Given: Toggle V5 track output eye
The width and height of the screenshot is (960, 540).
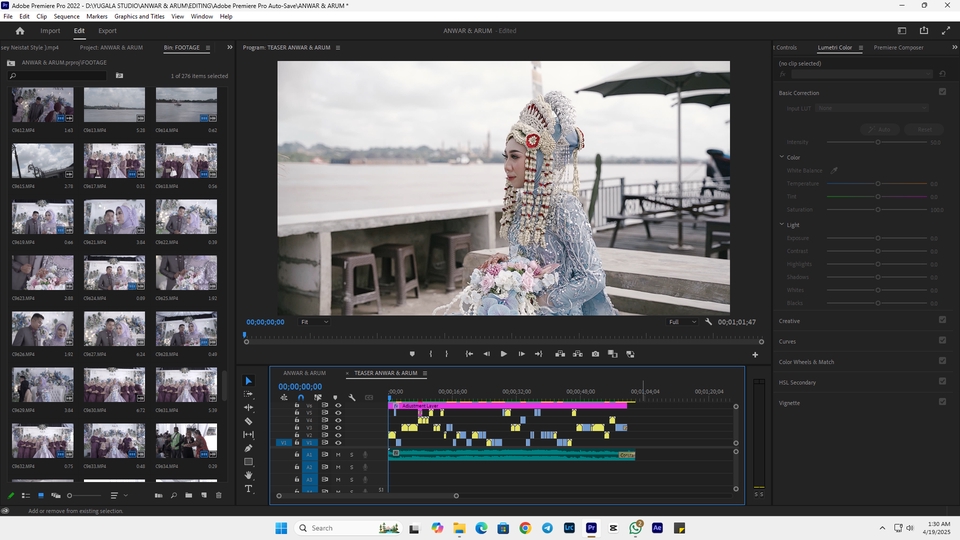Looking at the screenshot, I should tap(338, 413).
